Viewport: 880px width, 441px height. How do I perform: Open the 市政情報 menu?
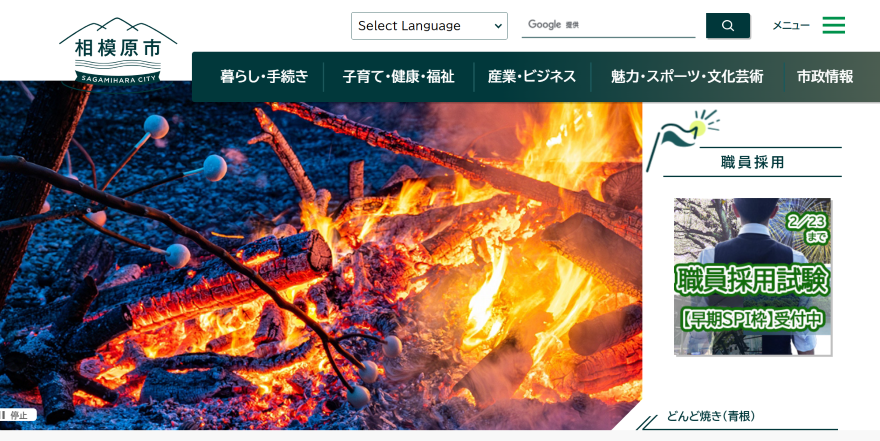pos(825,77)
